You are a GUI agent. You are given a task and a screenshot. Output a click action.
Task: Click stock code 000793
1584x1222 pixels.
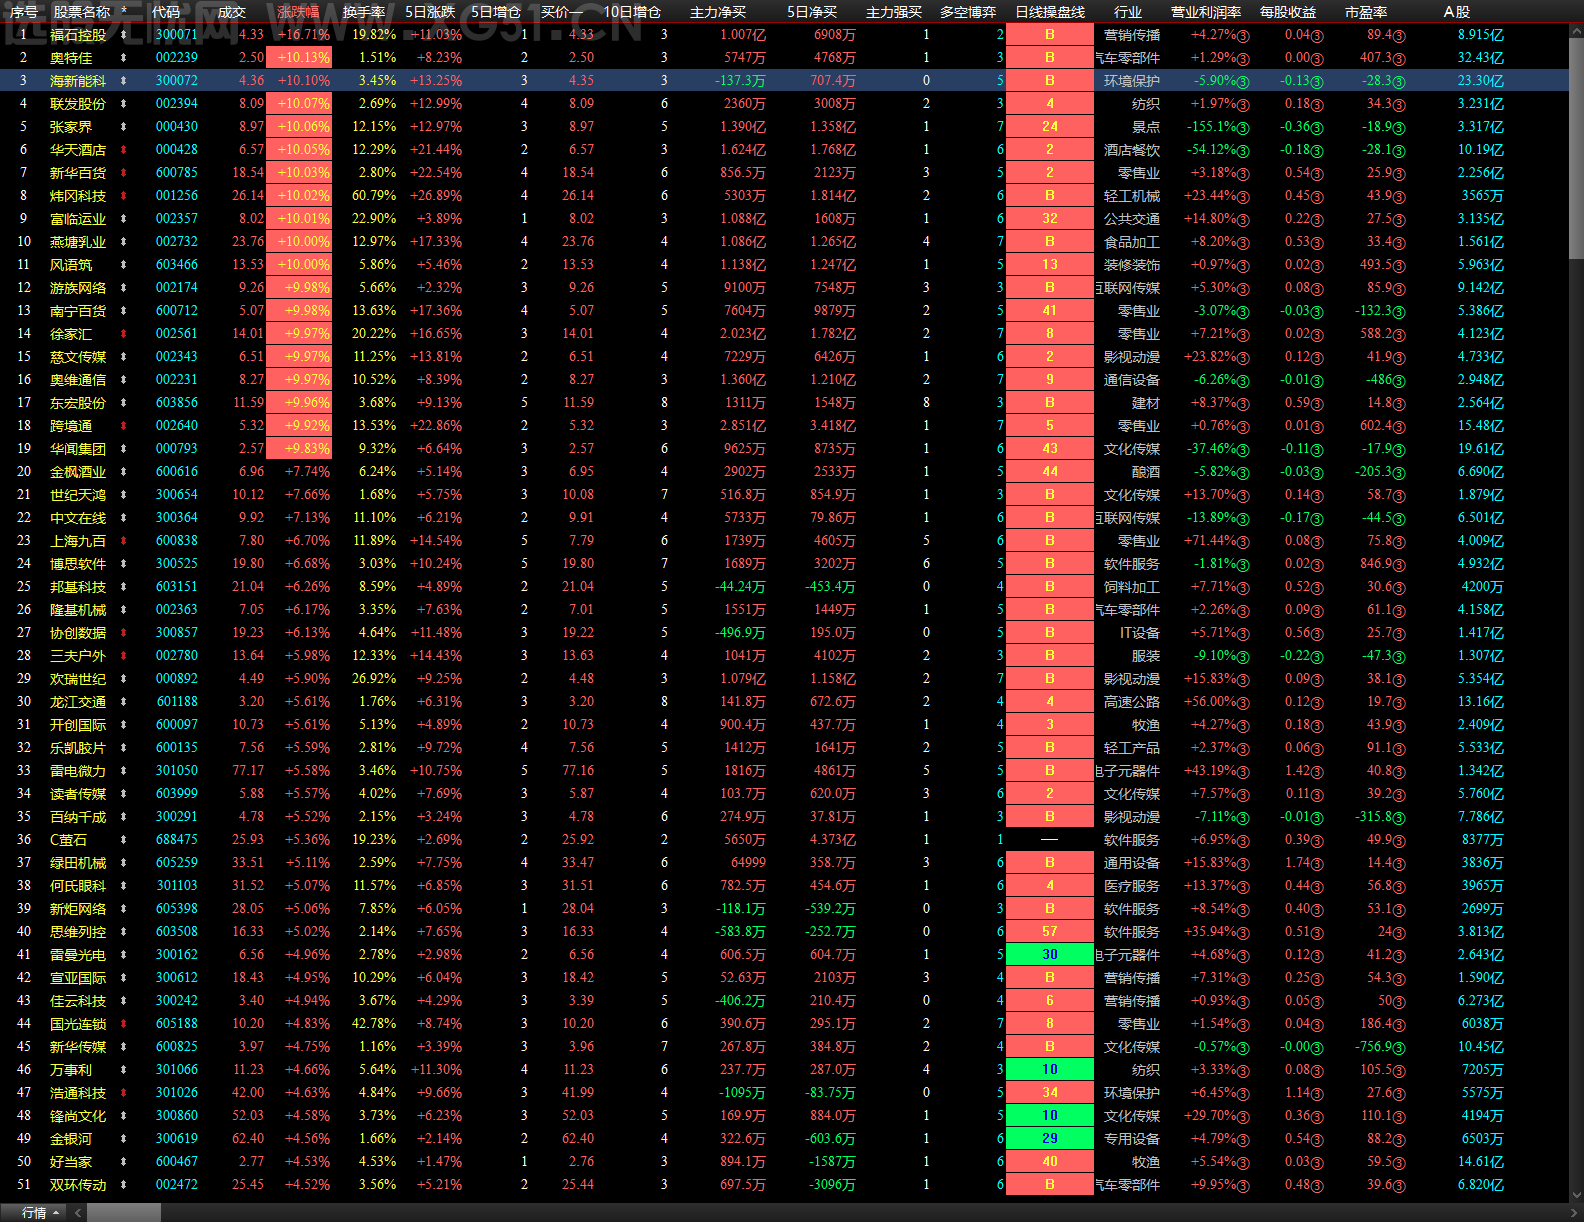(177, 449)
